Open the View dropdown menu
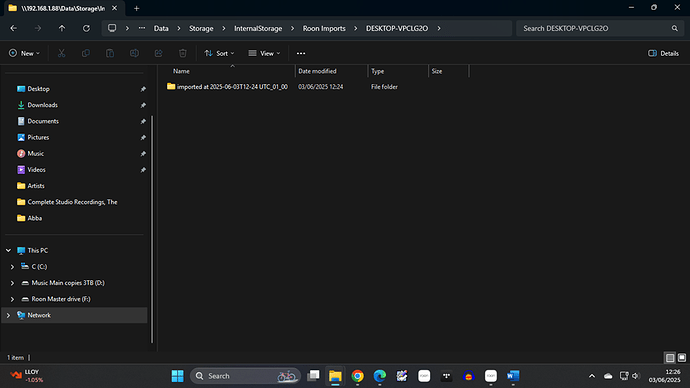 264,53
